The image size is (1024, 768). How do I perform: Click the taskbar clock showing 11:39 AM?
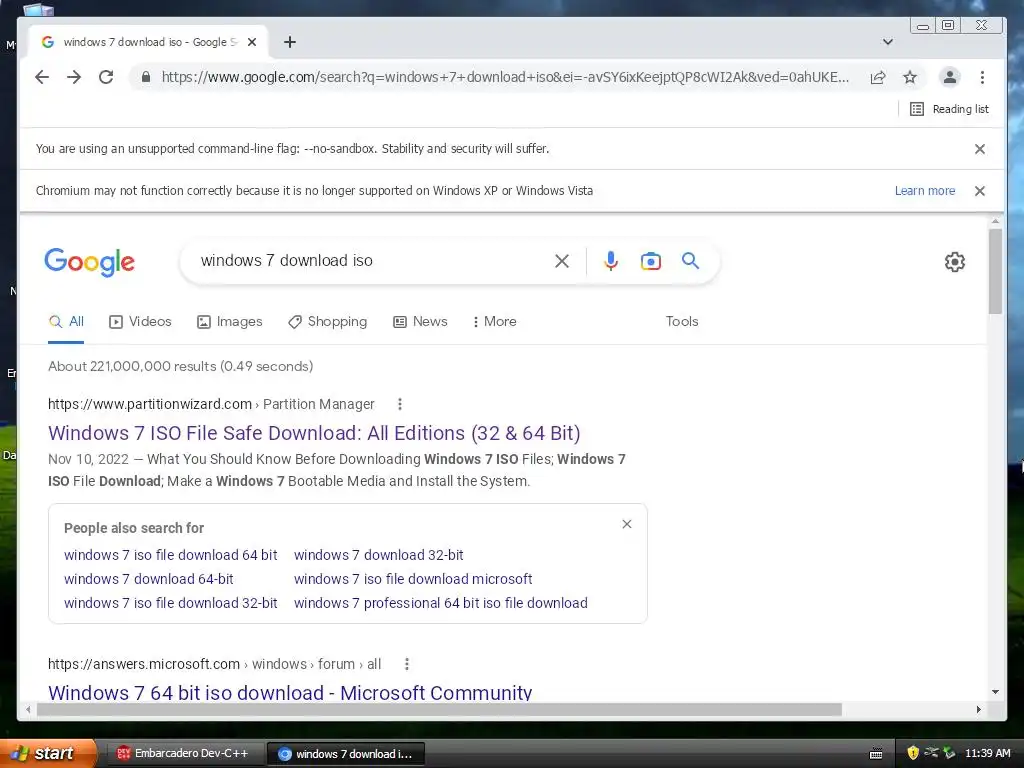click(x=987, y=753)
